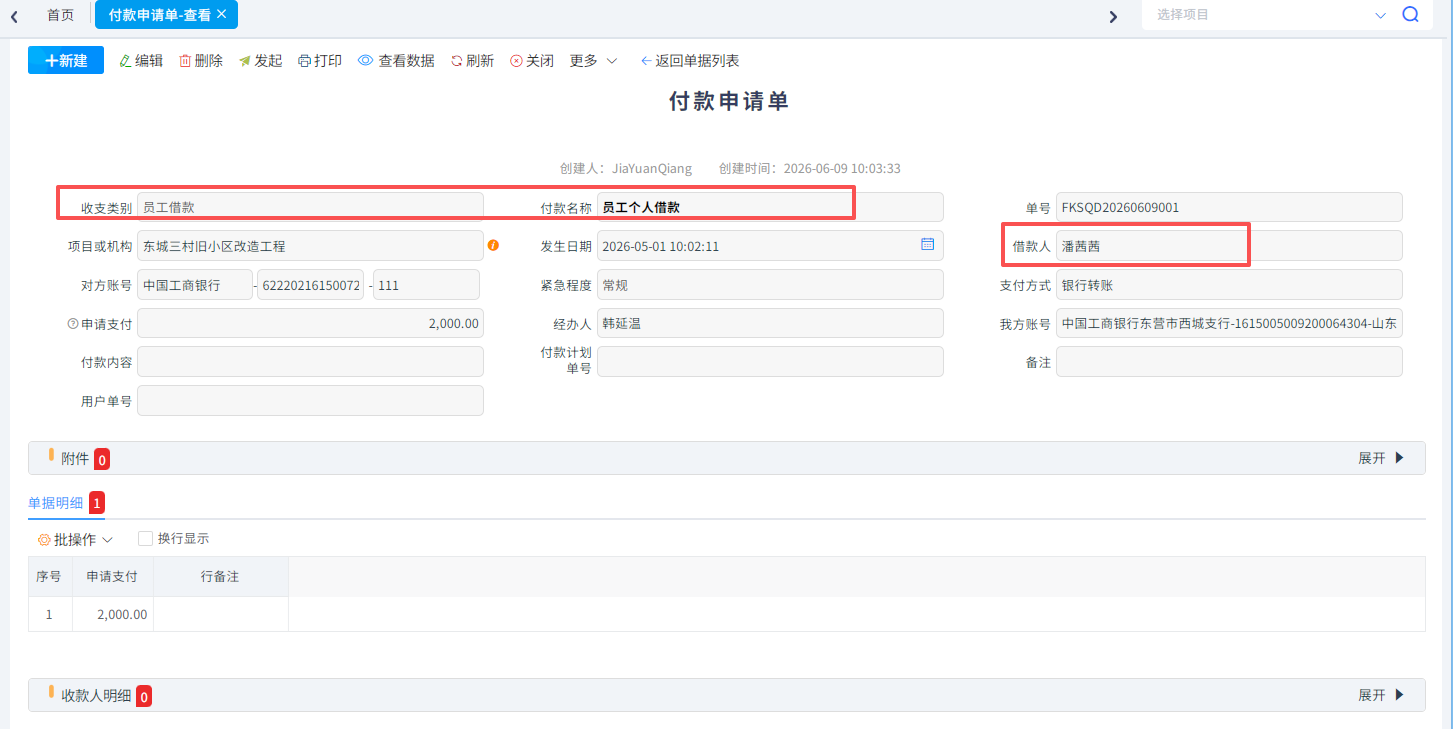The image size is (1453, 729).
Task: Click the 紧急程度 field 常规
Action: (770, 285)
